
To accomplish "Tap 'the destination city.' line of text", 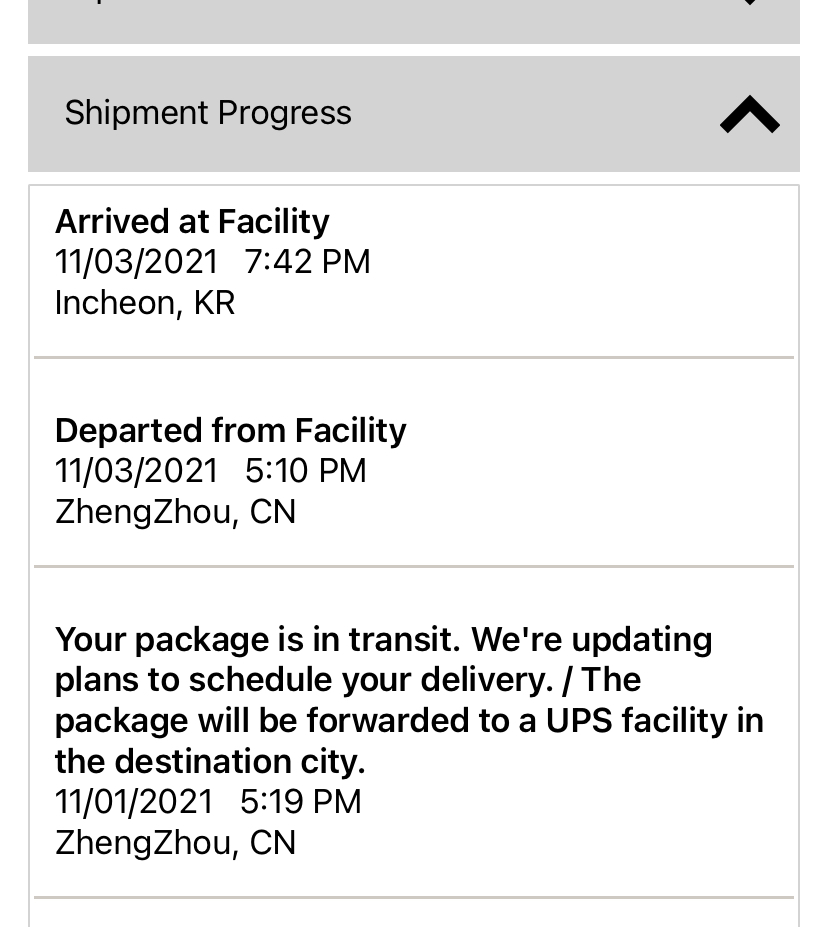I will [210, 762].
